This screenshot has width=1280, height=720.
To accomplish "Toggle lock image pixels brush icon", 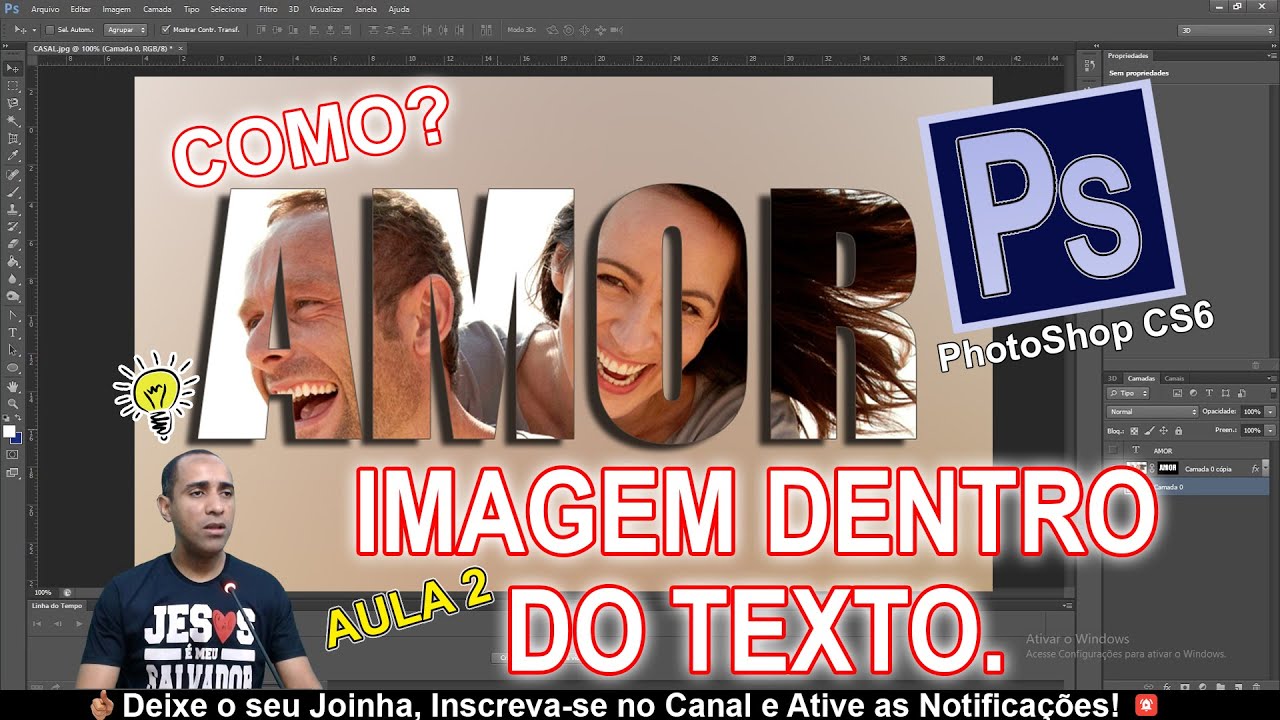I will (1150, 430).
